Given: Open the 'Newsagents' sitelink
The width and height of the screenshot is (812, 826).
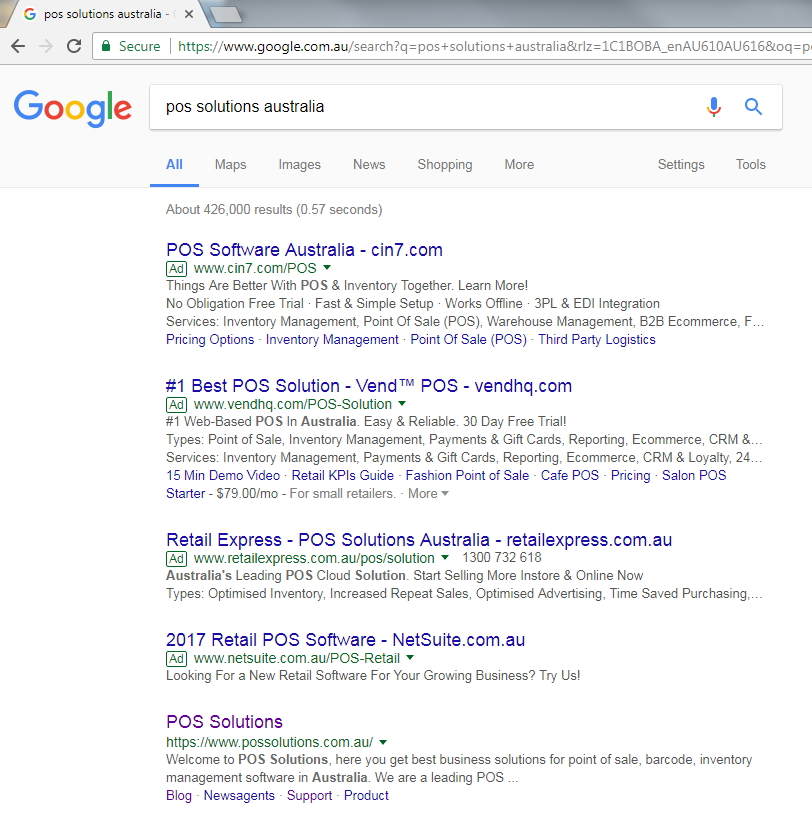Looking at the screenshot, I should [239, 795].
